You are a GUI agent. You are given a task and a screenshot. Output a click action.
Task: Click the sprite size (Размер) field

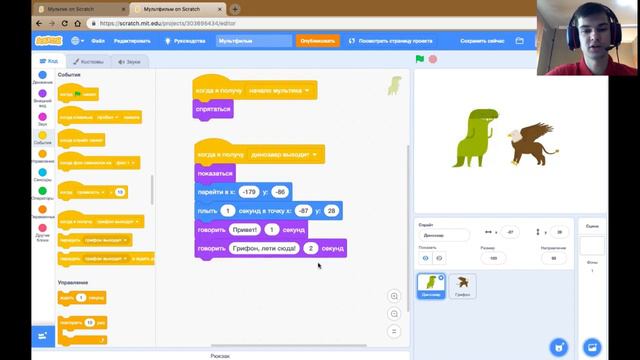[493, 258]
